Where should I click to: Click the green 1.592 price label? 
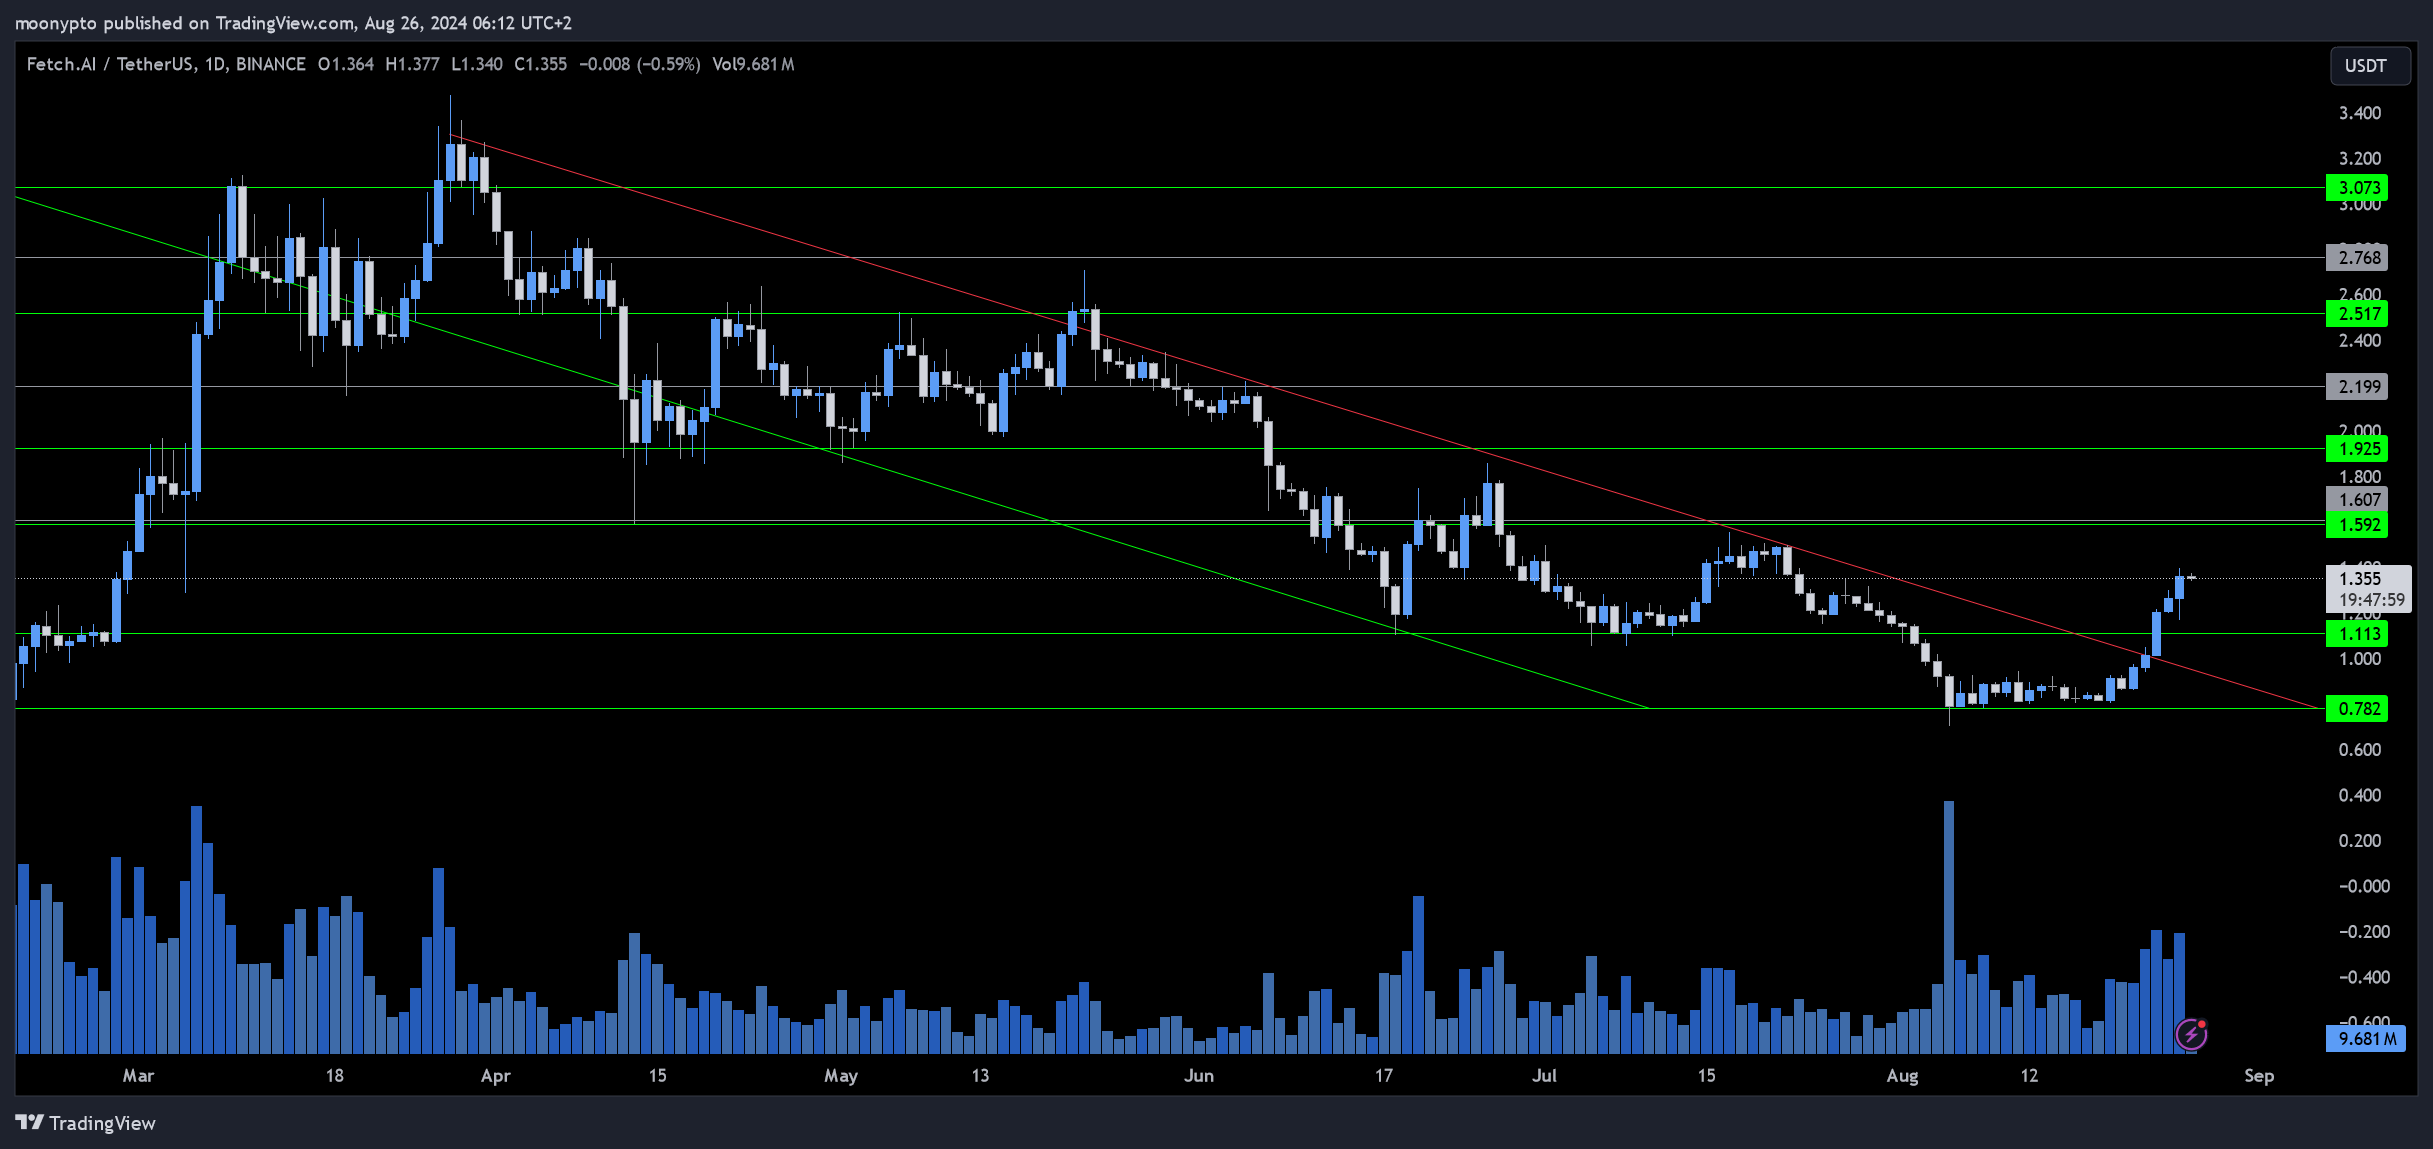2357,525
